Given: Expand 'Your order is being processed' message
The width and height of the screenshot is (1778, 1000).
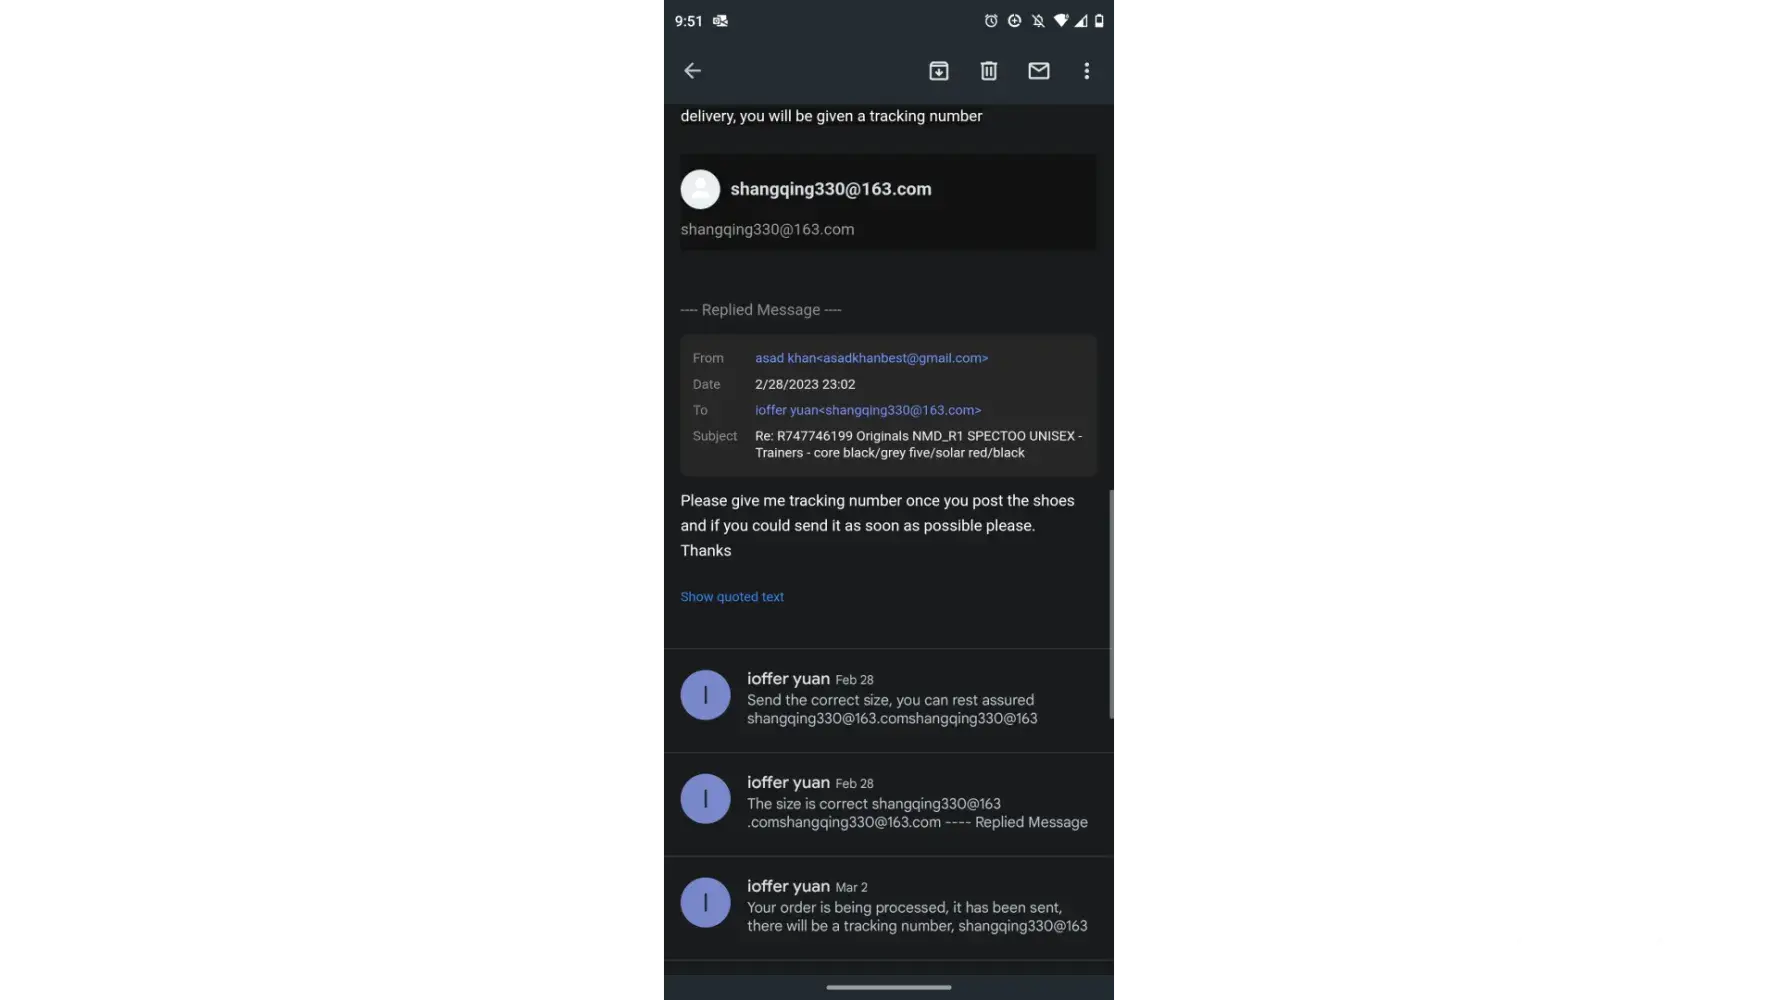Looking at the screenshot, I should [x=888, y=908].
